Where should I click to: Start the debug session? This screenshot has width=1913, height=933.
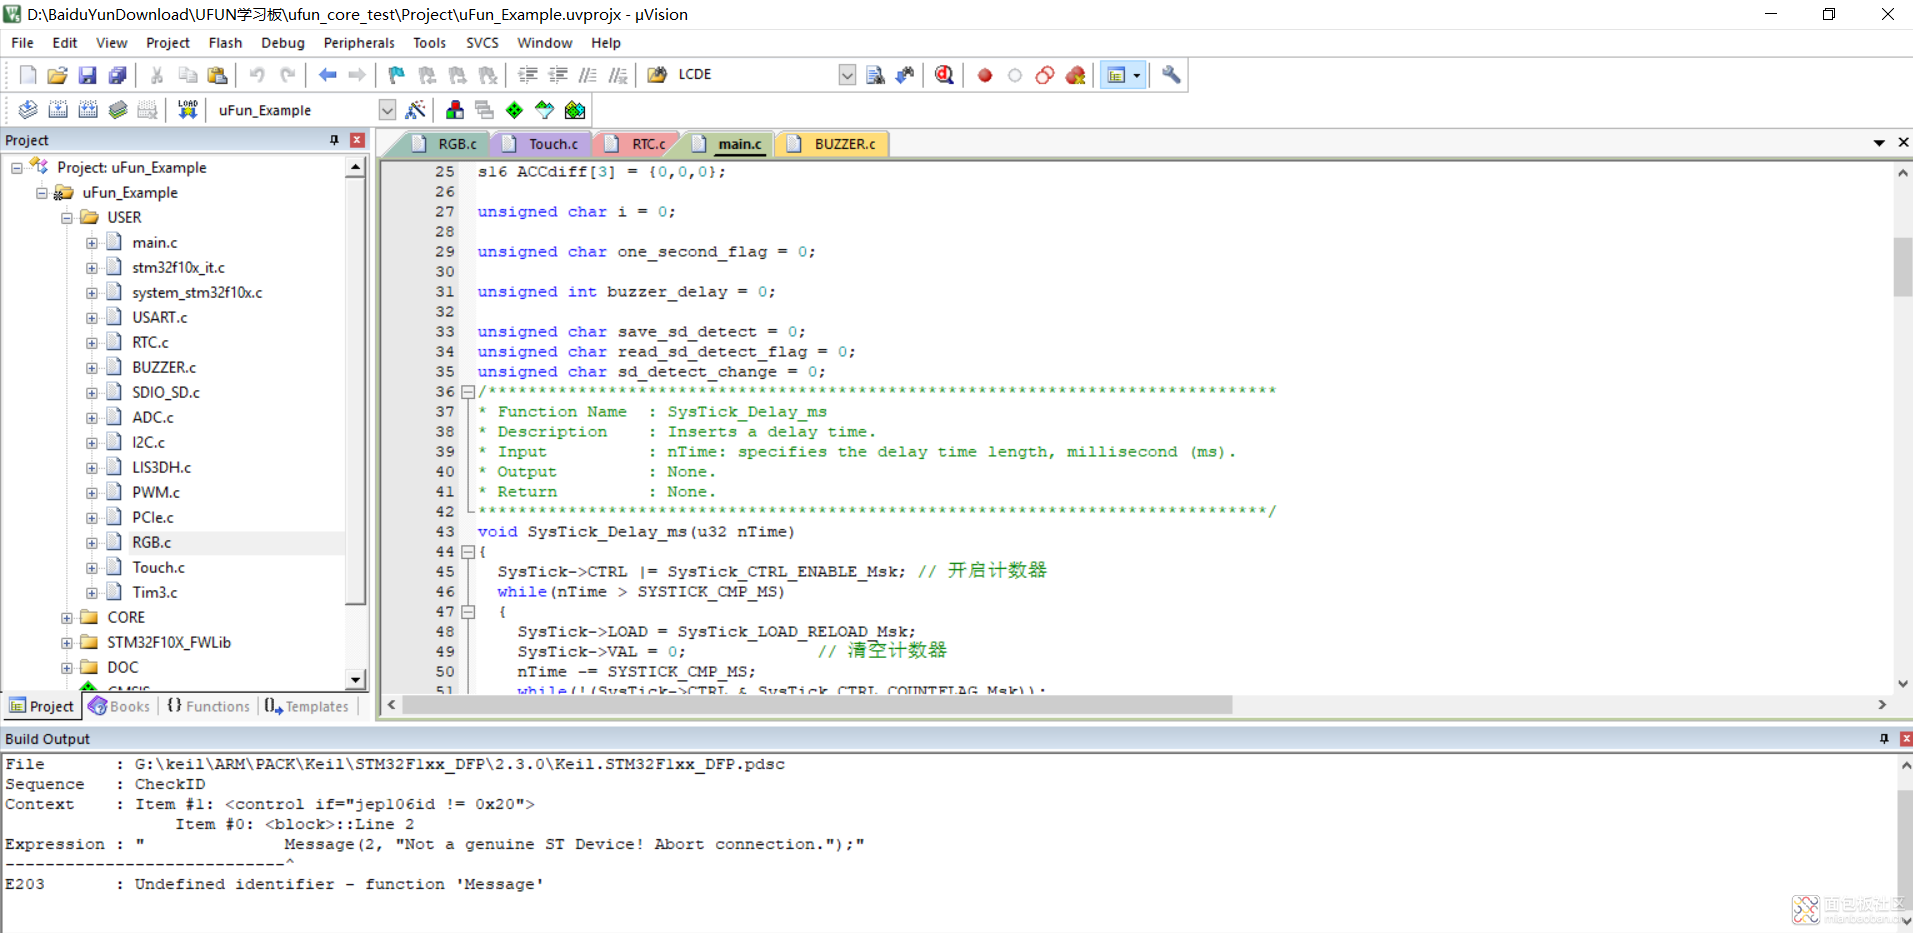tap(944, 75)
